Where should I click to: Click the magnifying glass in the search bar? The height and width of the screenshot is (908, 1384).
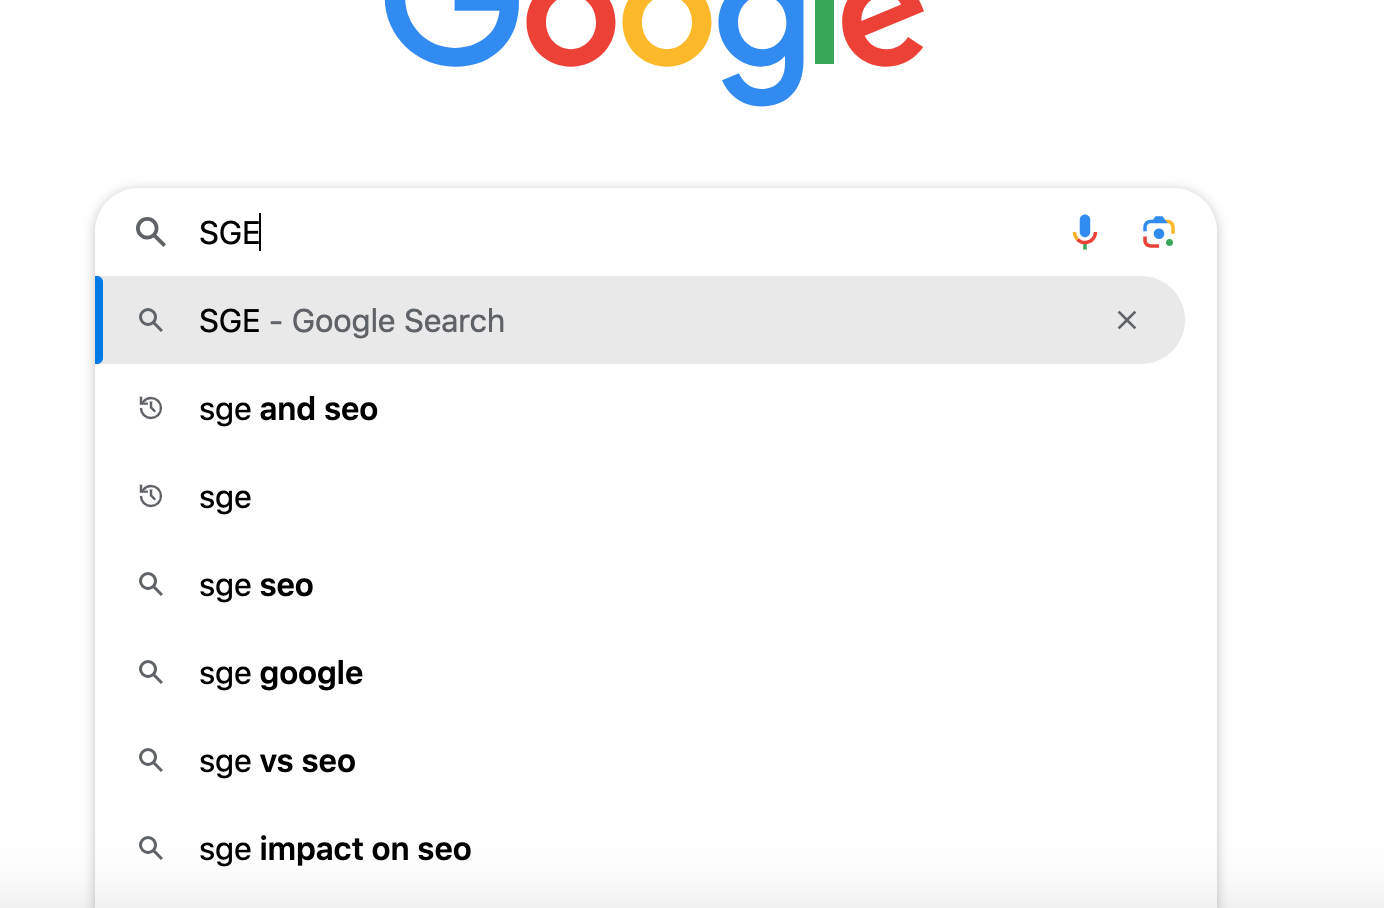[151, 231]
